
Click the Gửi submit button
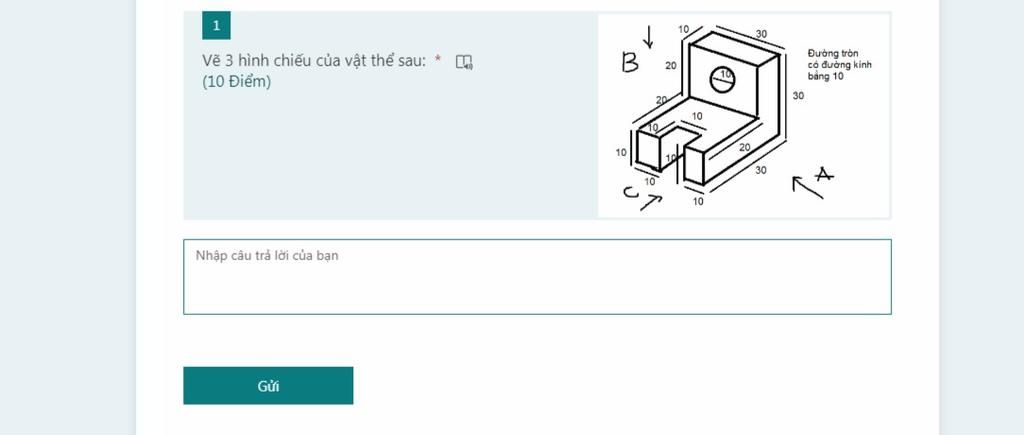point(268,385)
